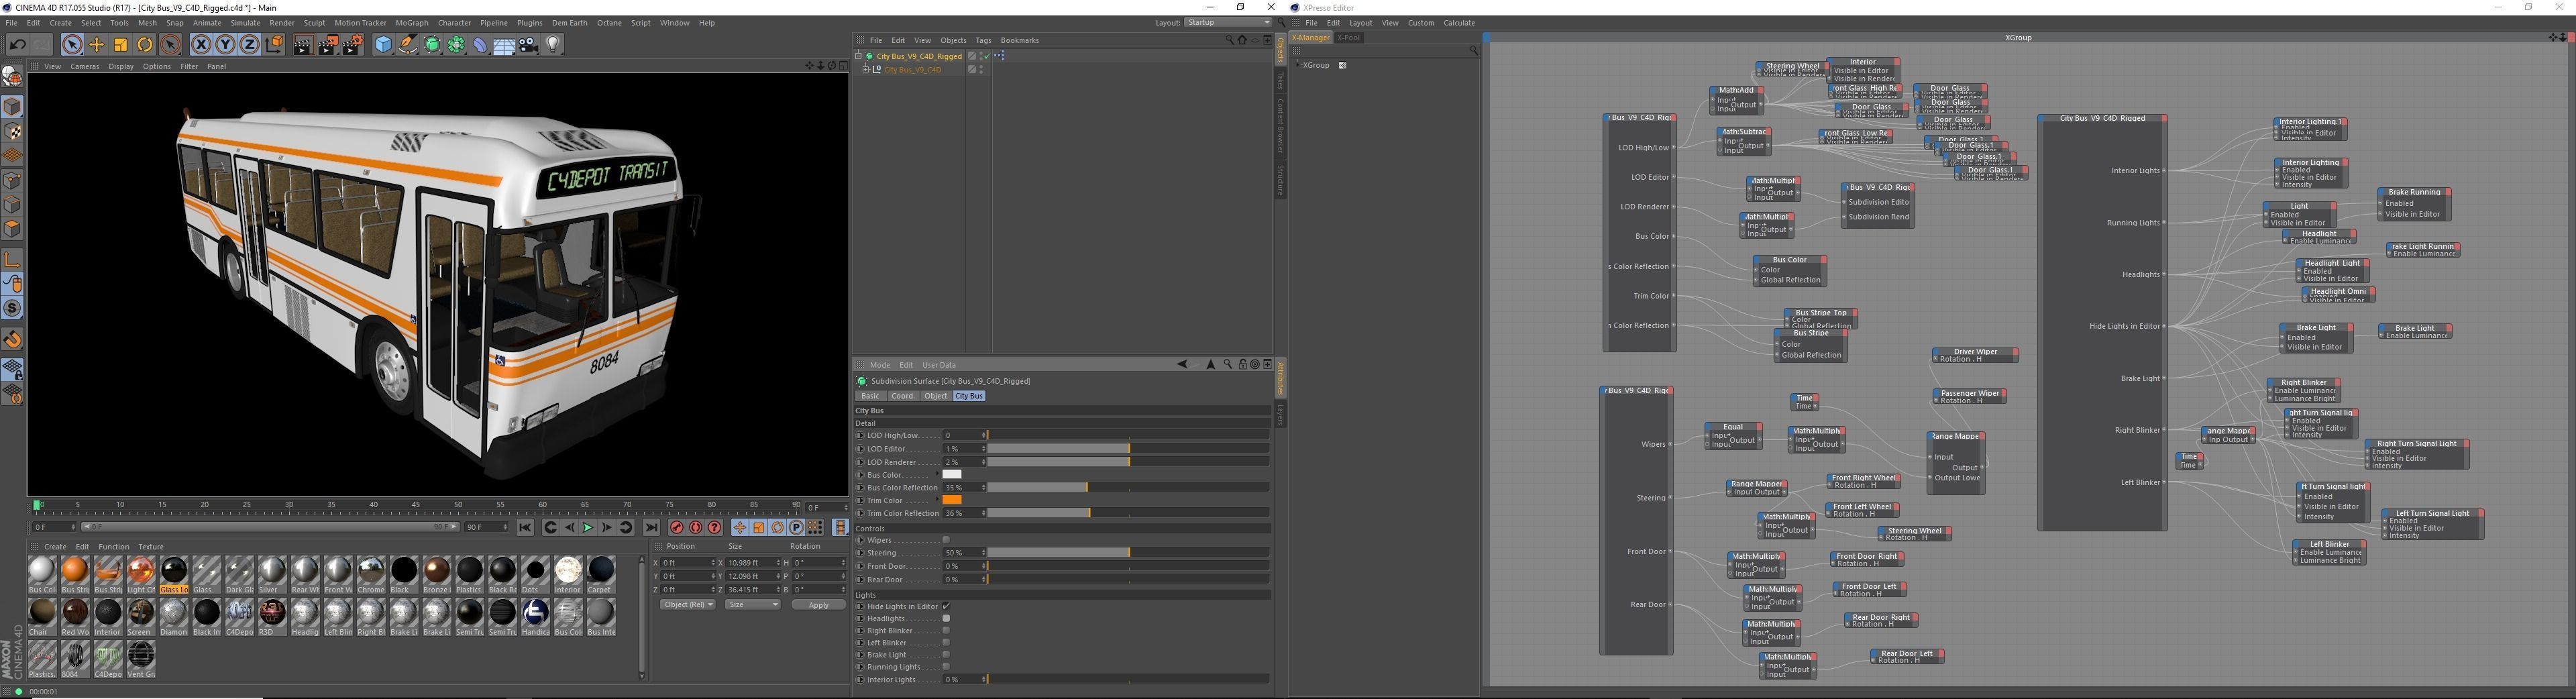The width and height of the screenshot is (2576, 699).
Task: Click the Record Active Objects button
Action: point(677,527)
